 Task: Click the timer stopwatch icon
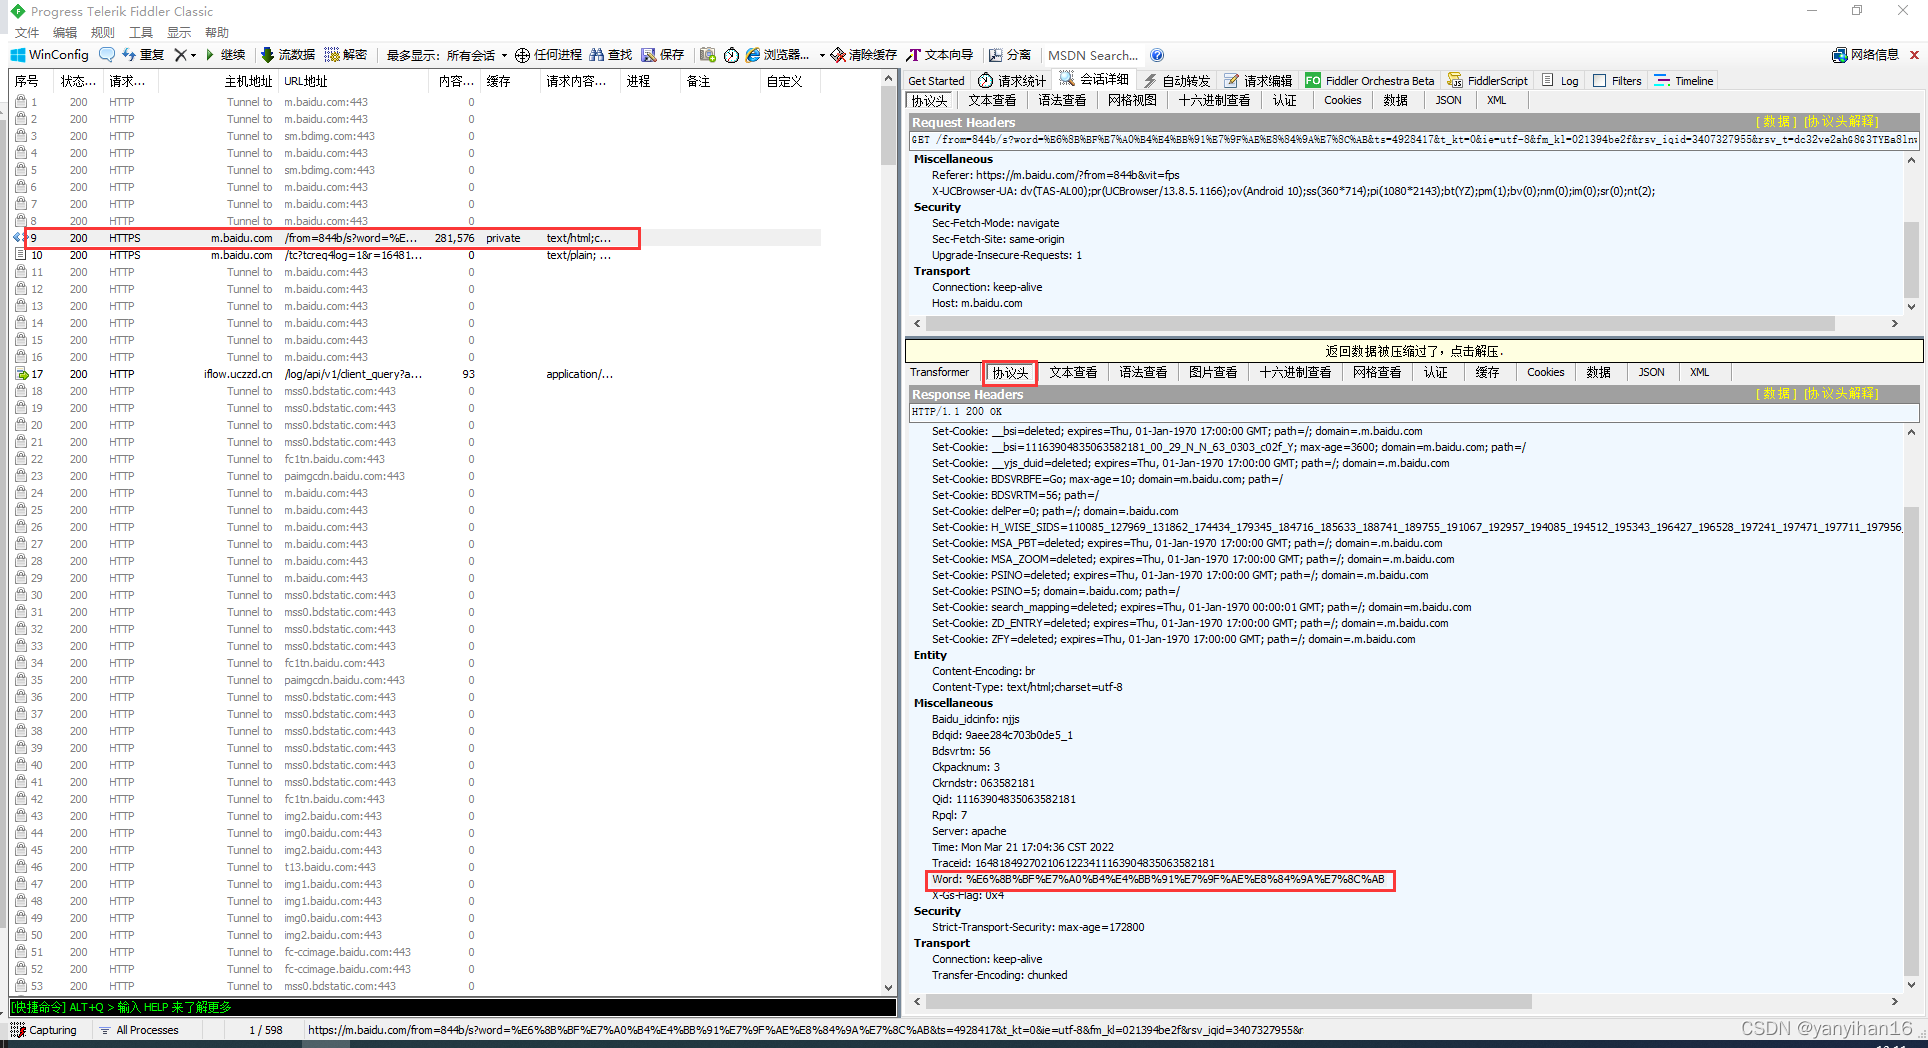(x=731, y=55)
